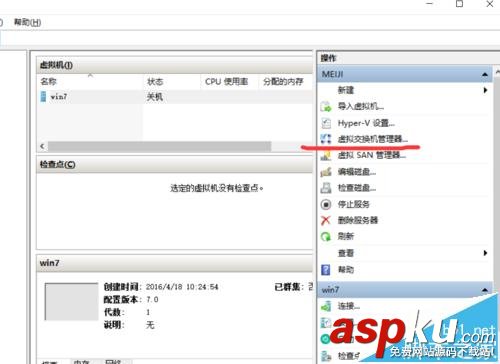Minimize the Hyper-V Manager window

click(x=430, y=4)
